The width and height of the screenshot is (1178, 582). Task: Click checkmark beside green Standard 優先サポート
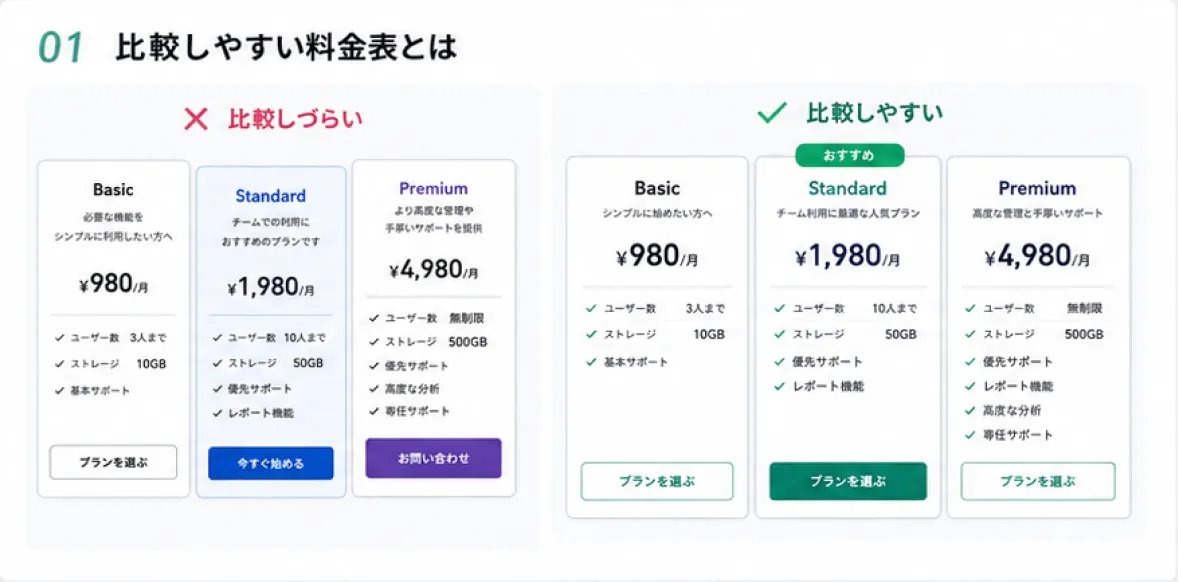(x=780, y=361)
